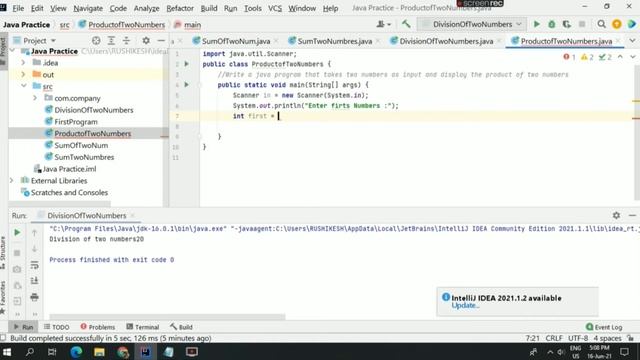Switch to SumTwoNumbres.java tab
The height and width of the screenshot is (360, 640).
334,41
